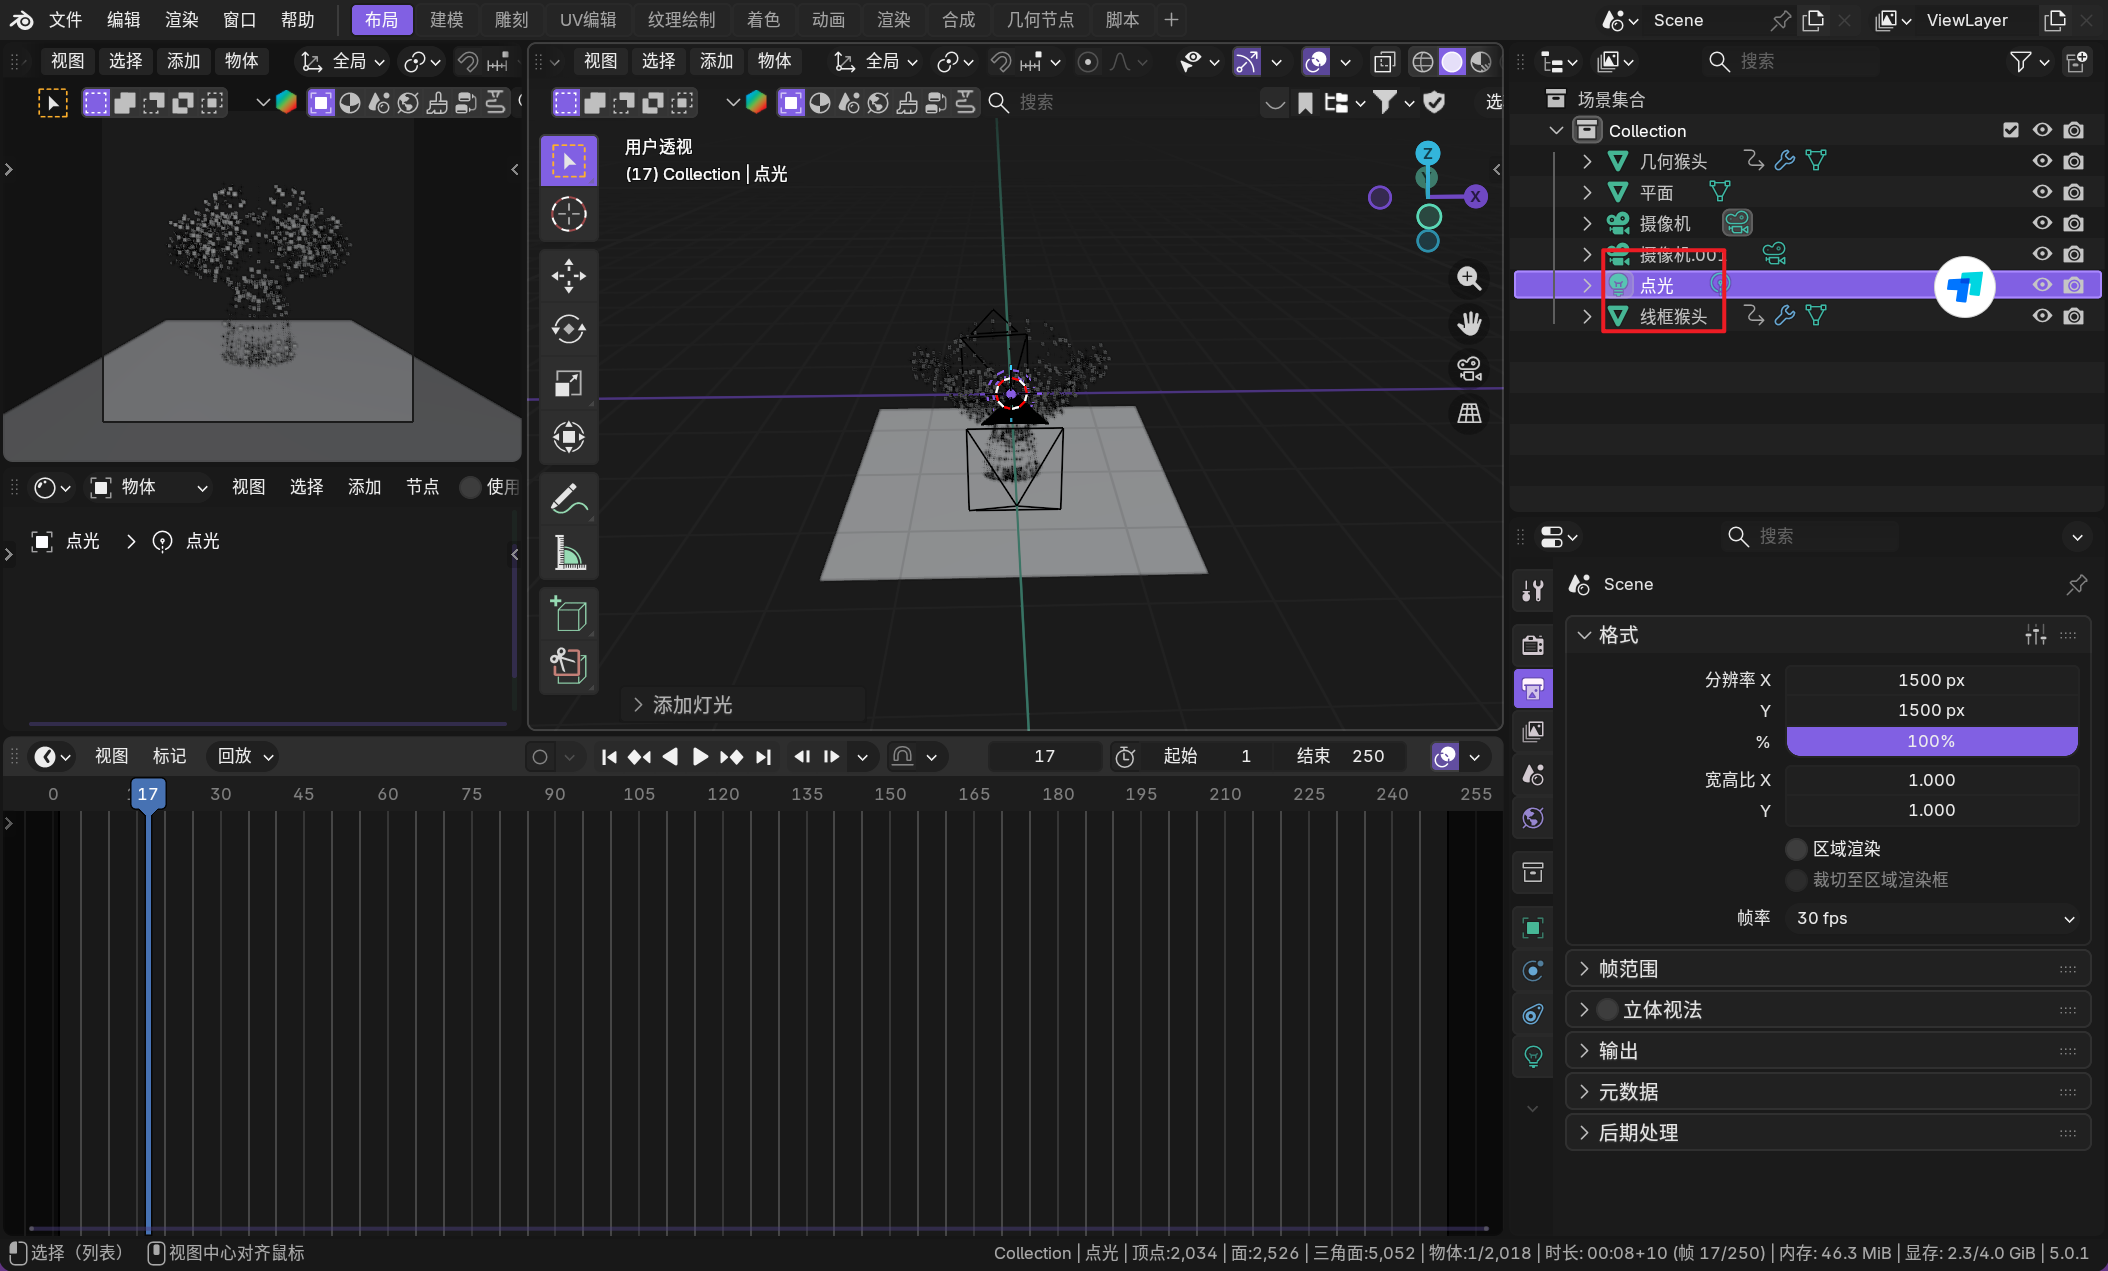
Task: Hide 几何猴头 object in viewport
Action: pyautogui.click(x=2042, y=161)
